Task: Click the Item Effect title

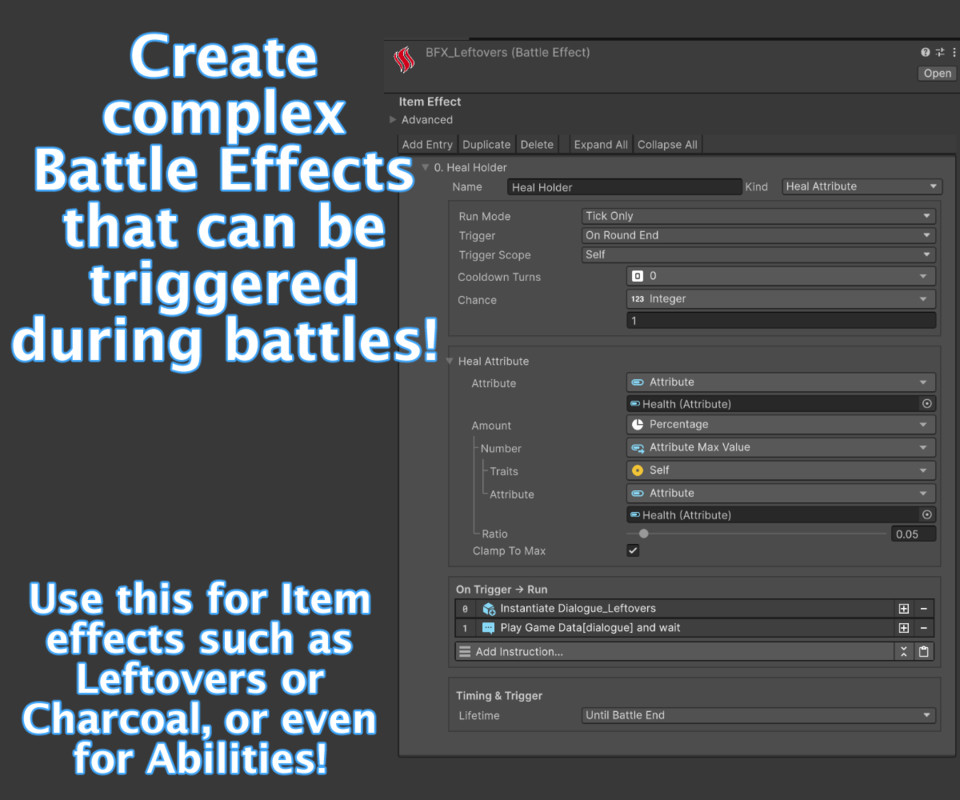Action: pyautogui.click(x=430, y=102)
